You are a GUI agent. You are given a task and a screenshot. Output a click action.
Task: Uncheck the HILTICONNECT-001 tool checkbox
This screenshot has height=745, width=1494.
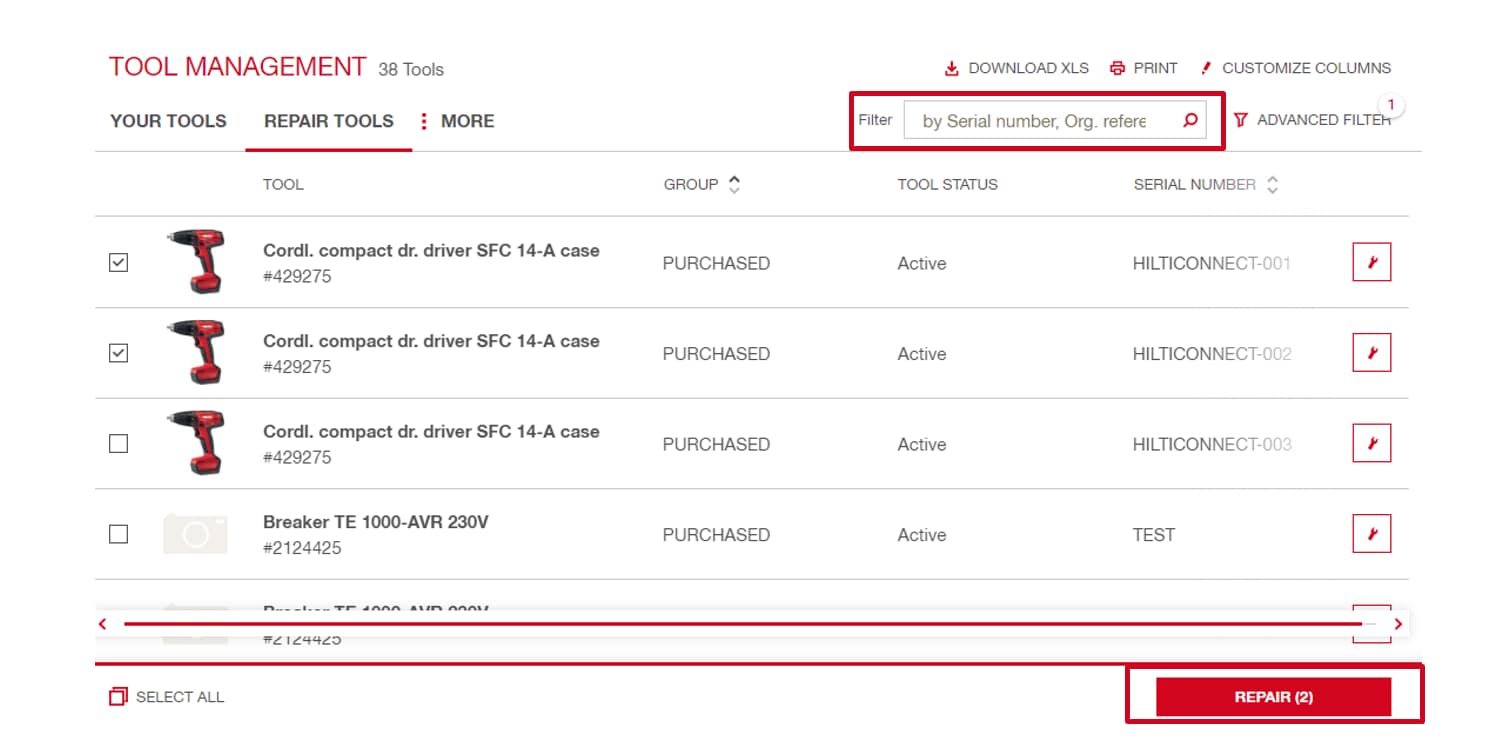point(118,263)
